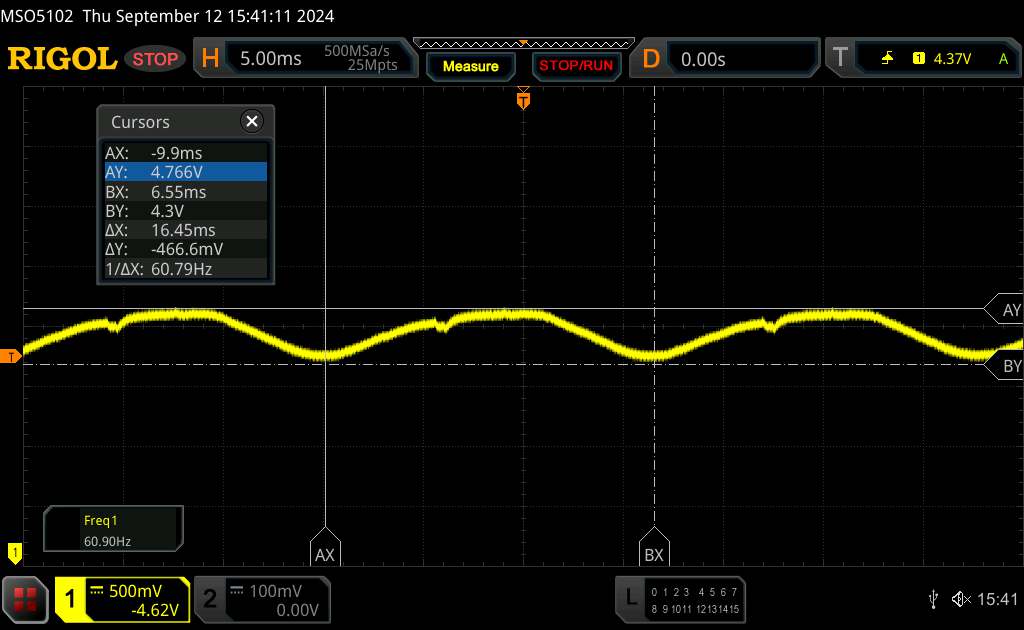The image size is (1024, 630).
Task: Click the USB device status icon
Action: click(x=932, y=599)
